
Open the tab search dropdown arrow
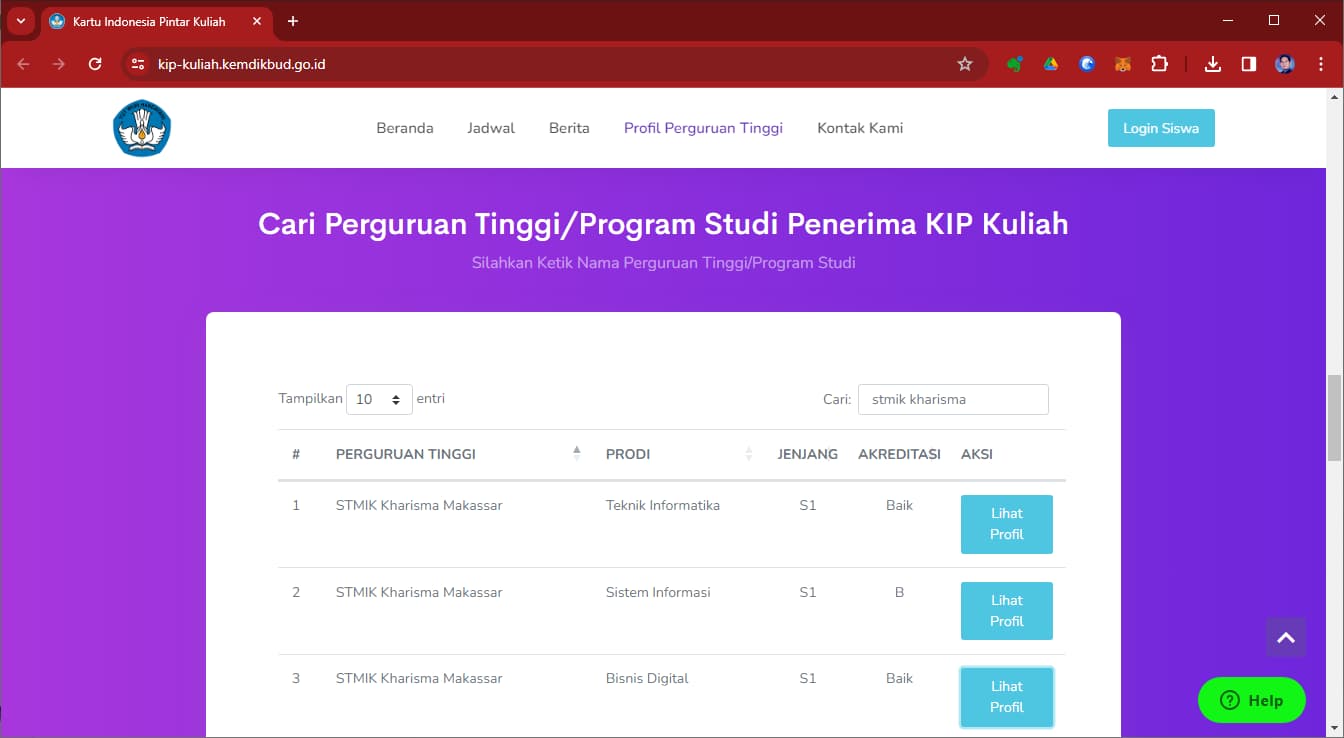pyautogui.click(x=20, y=21)
